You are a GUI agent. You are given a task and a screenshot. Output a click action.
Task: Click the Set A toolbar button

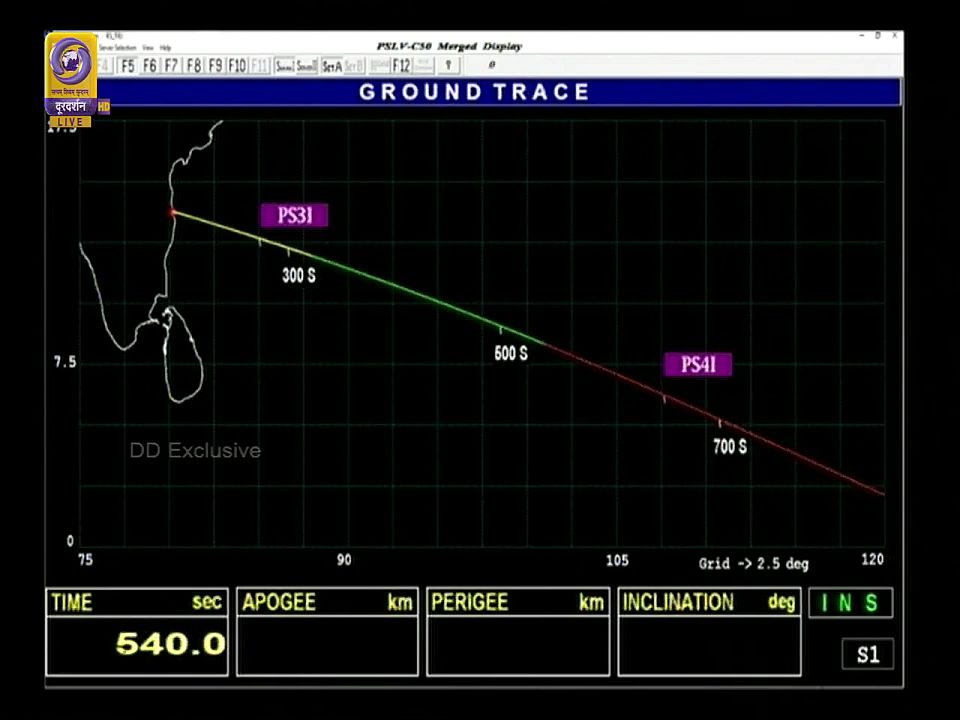click(332, 66)
